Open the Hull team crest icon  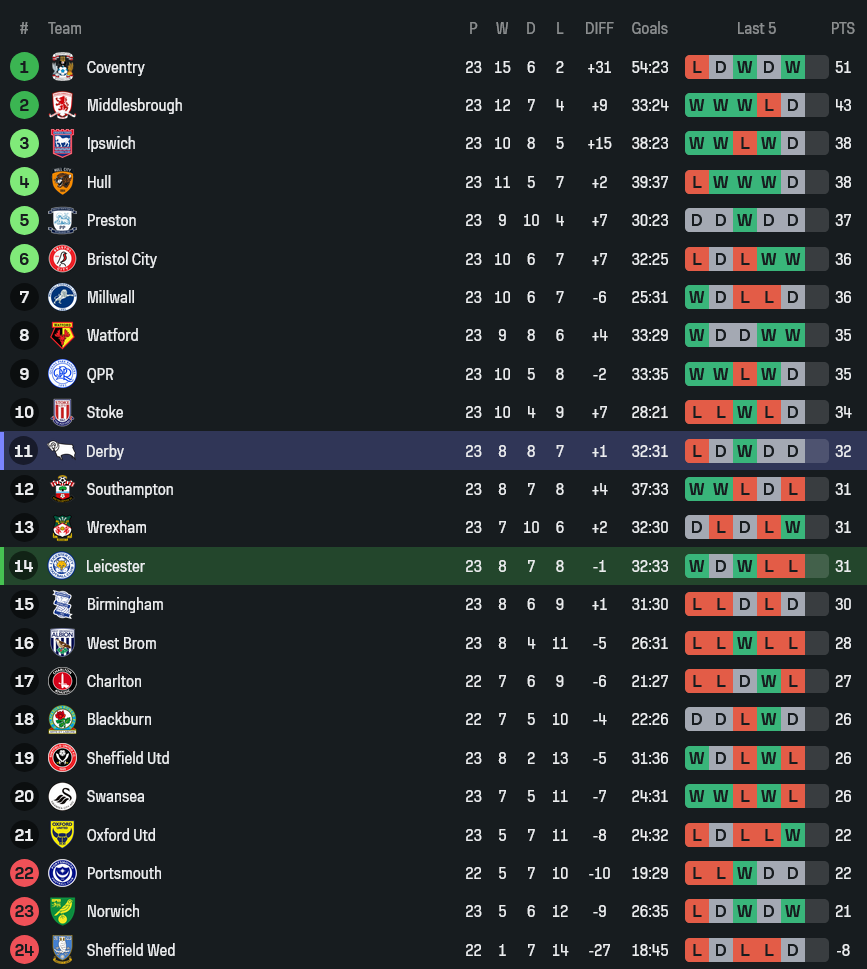(x=62, y=182)
